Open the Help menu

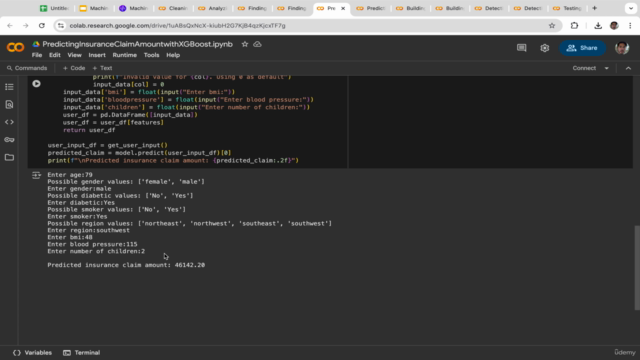pos(173,55)
